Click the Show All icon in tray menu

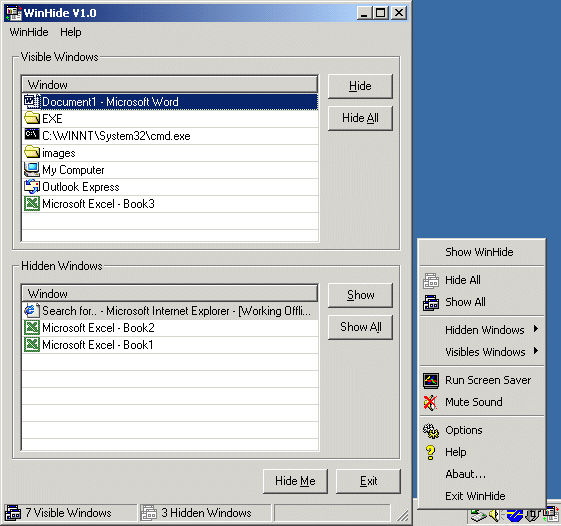click(431, 302)
